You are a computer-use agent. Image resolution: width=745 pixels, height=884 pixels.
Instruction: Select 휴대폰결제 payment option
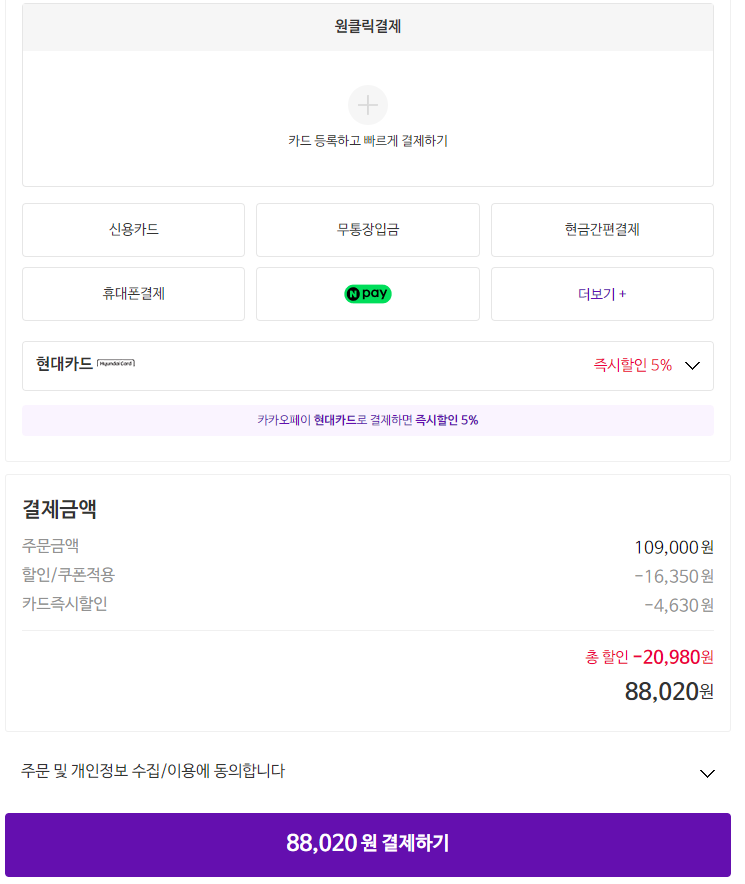tap(133, 294)
